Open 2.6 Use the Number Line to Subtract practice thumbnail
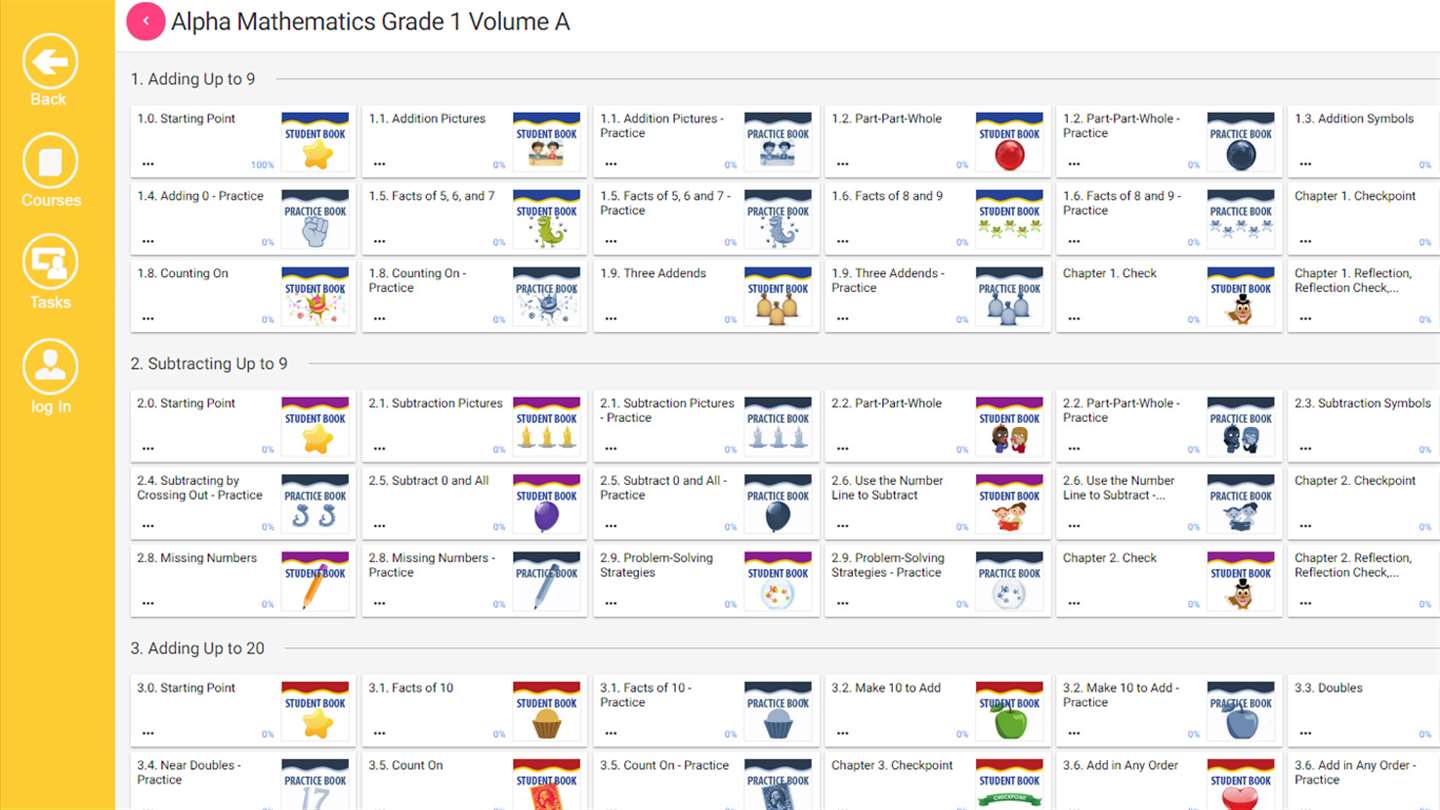Image resolution: width=1440 pixels, height=810 pixels. (1241, 503)
